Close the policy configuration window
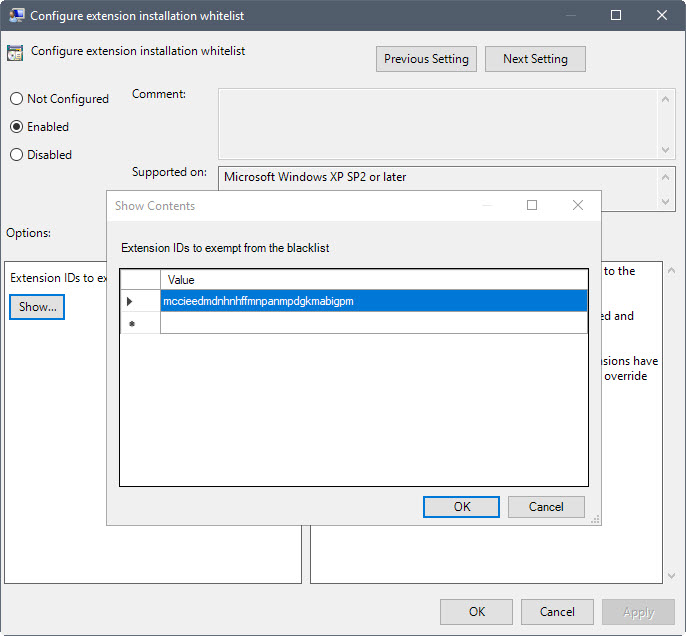Viewport: 686px width, 636px height. click(662, 15)
